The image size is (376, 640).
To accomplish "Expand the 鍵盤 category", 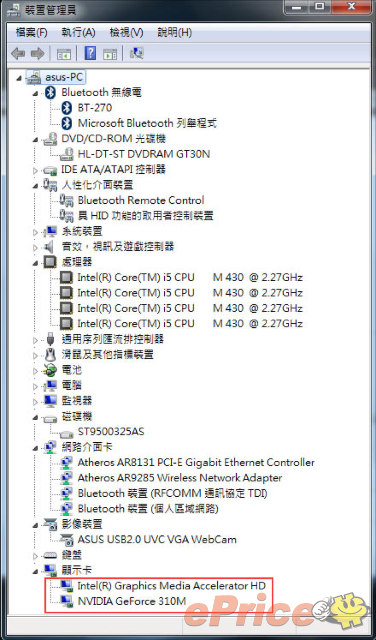I will [x=36, y=556].
